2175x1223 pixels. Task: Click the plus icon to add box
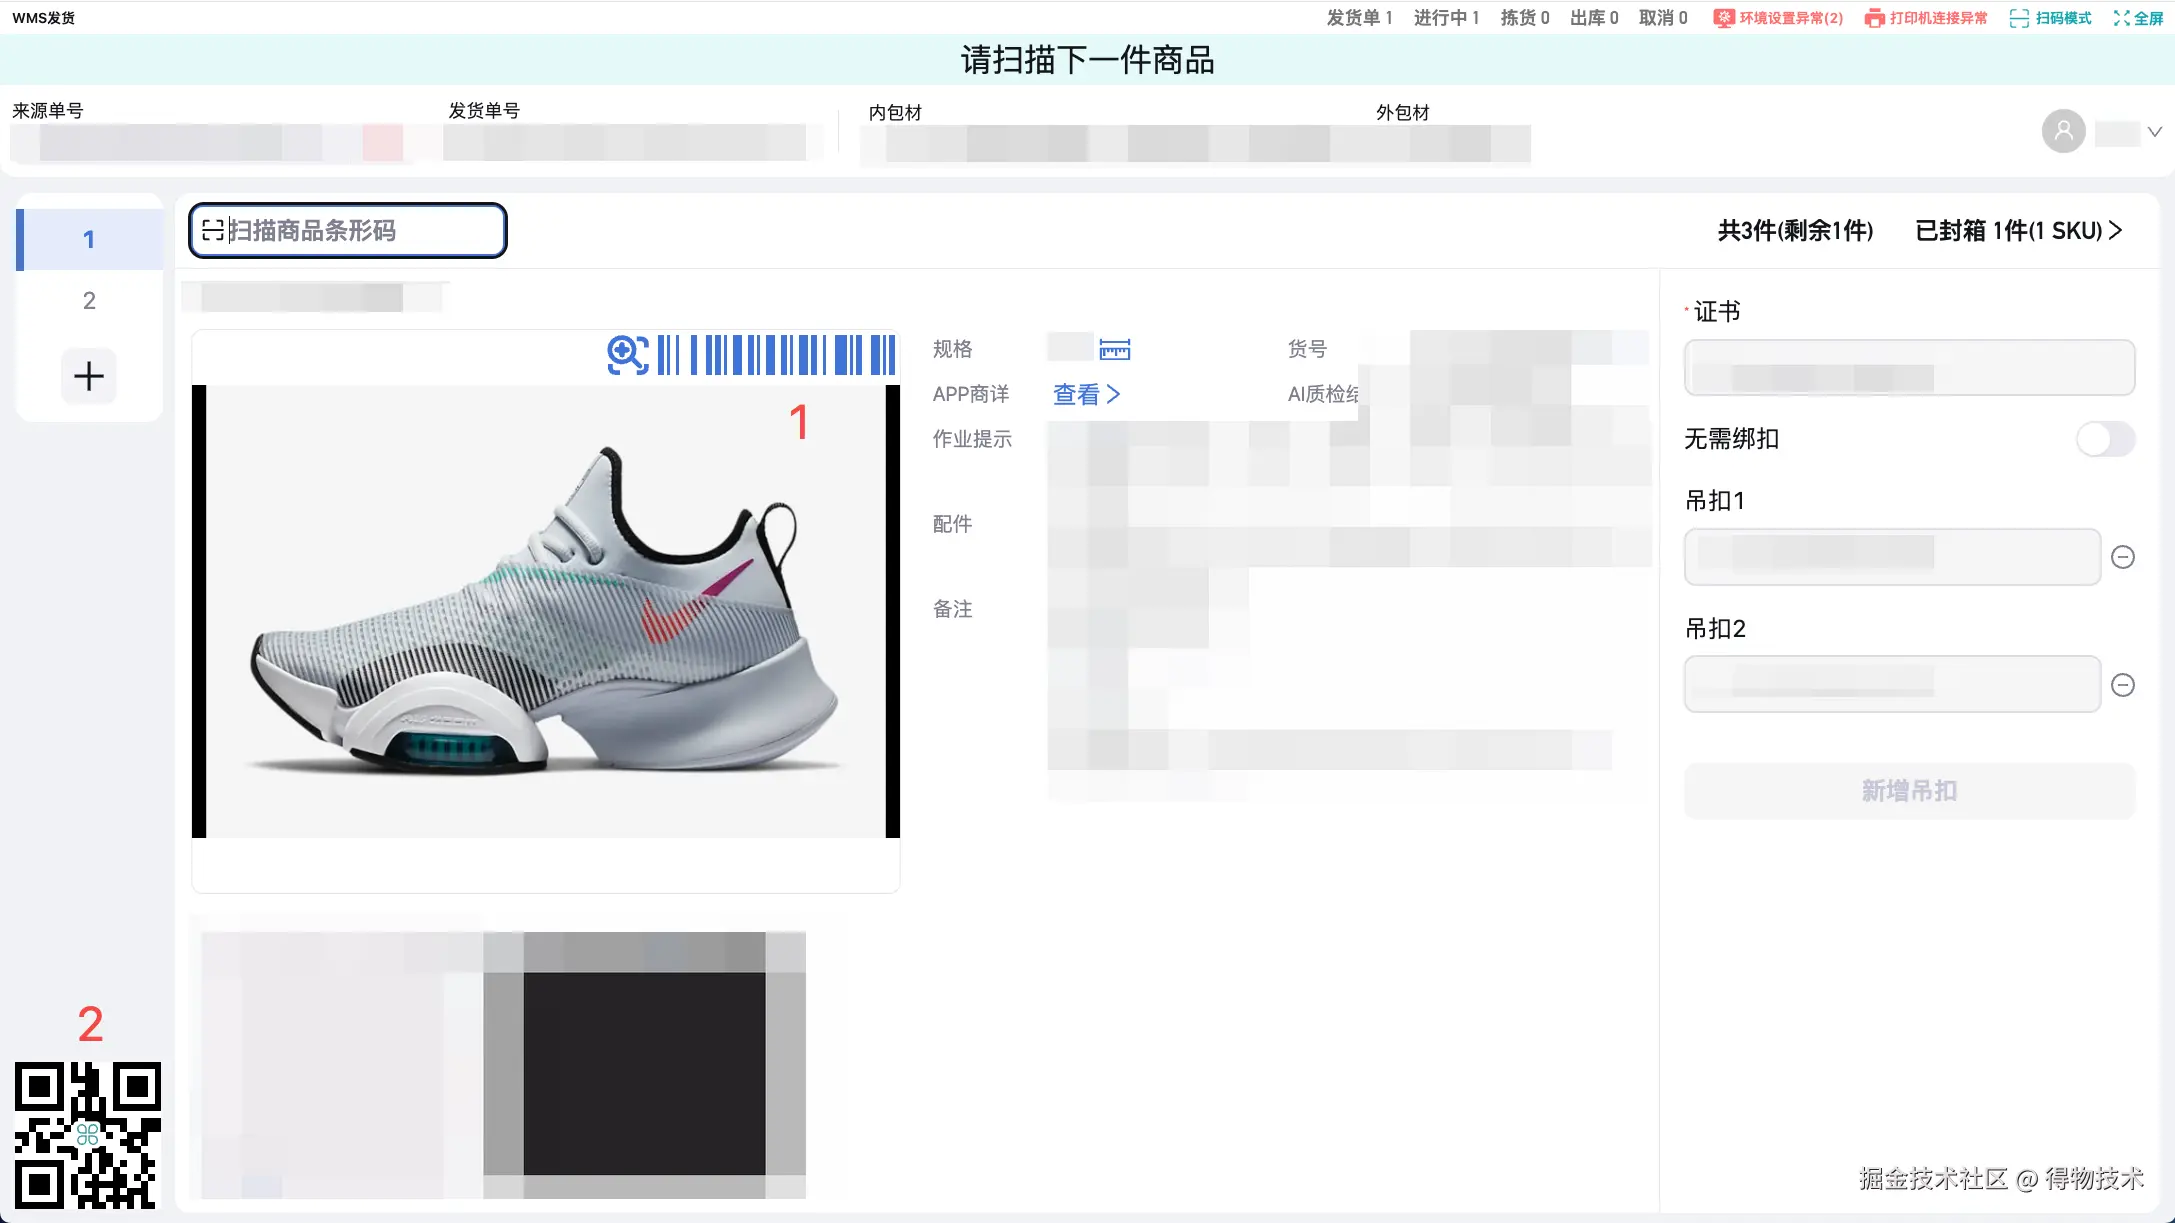89,376
